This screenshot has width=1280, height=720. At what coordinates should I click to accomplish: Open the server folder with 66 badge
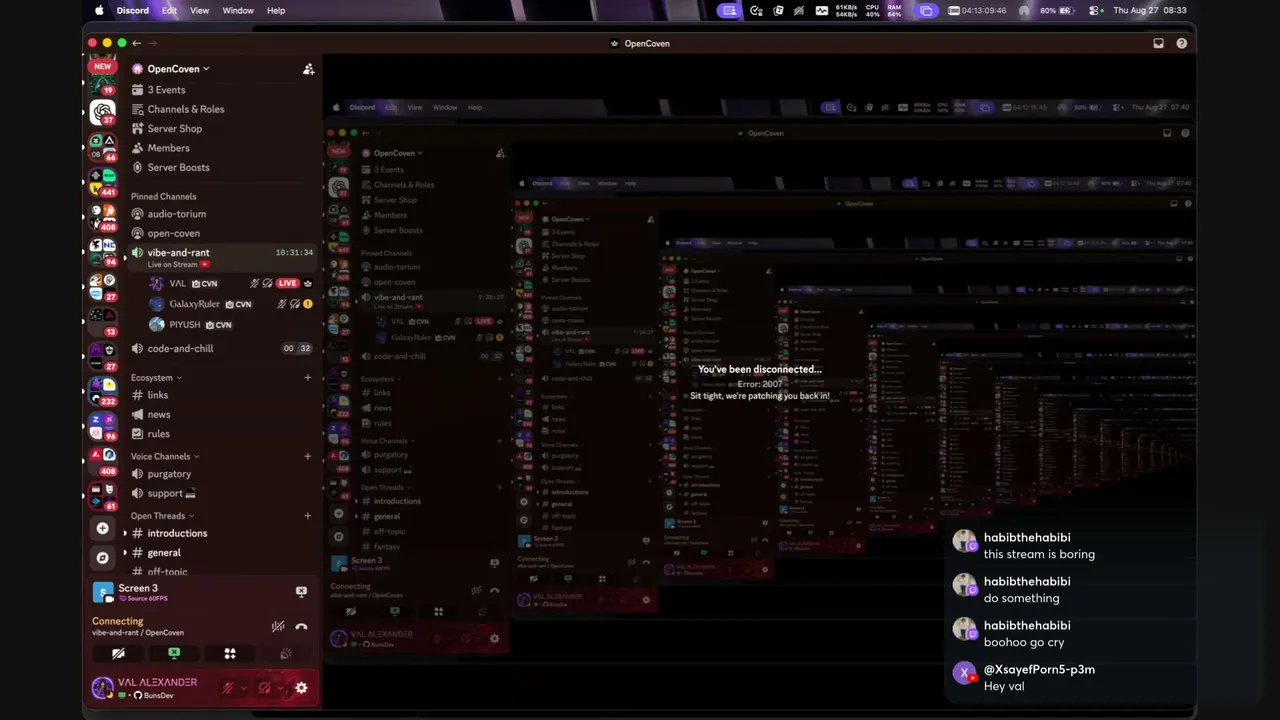click(102, 148)
